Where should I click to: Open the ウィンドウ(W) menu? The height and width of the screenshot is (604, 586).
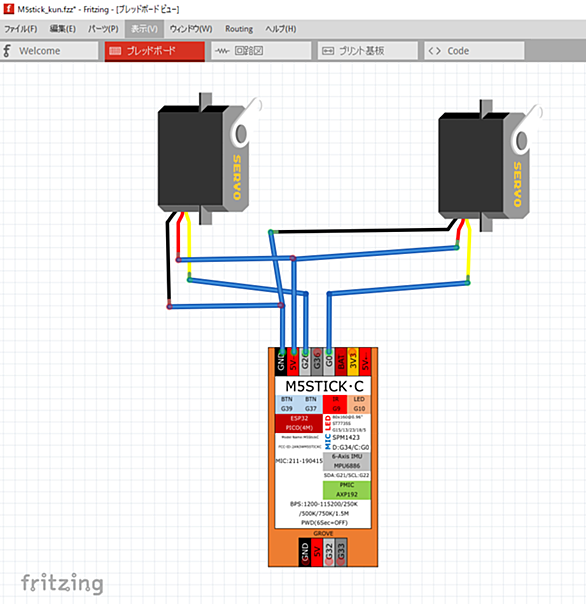point(191,29)
